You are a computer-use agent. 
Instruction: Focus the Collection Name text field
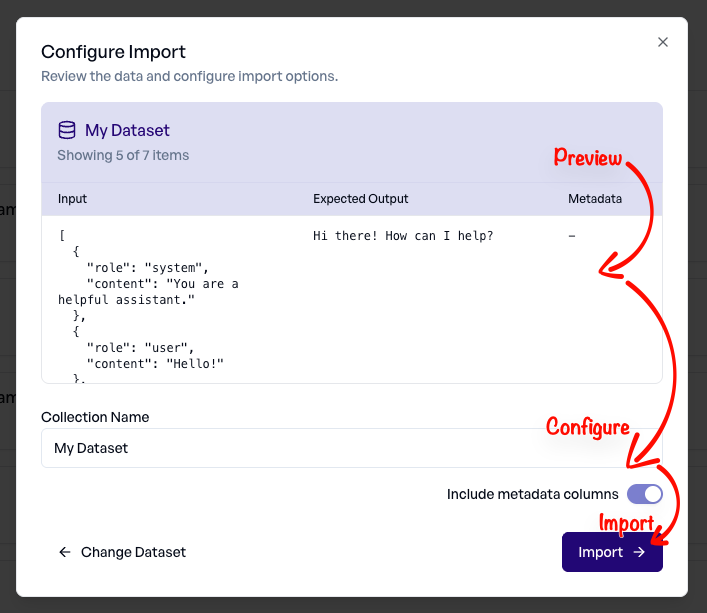[x=300, y=448]
